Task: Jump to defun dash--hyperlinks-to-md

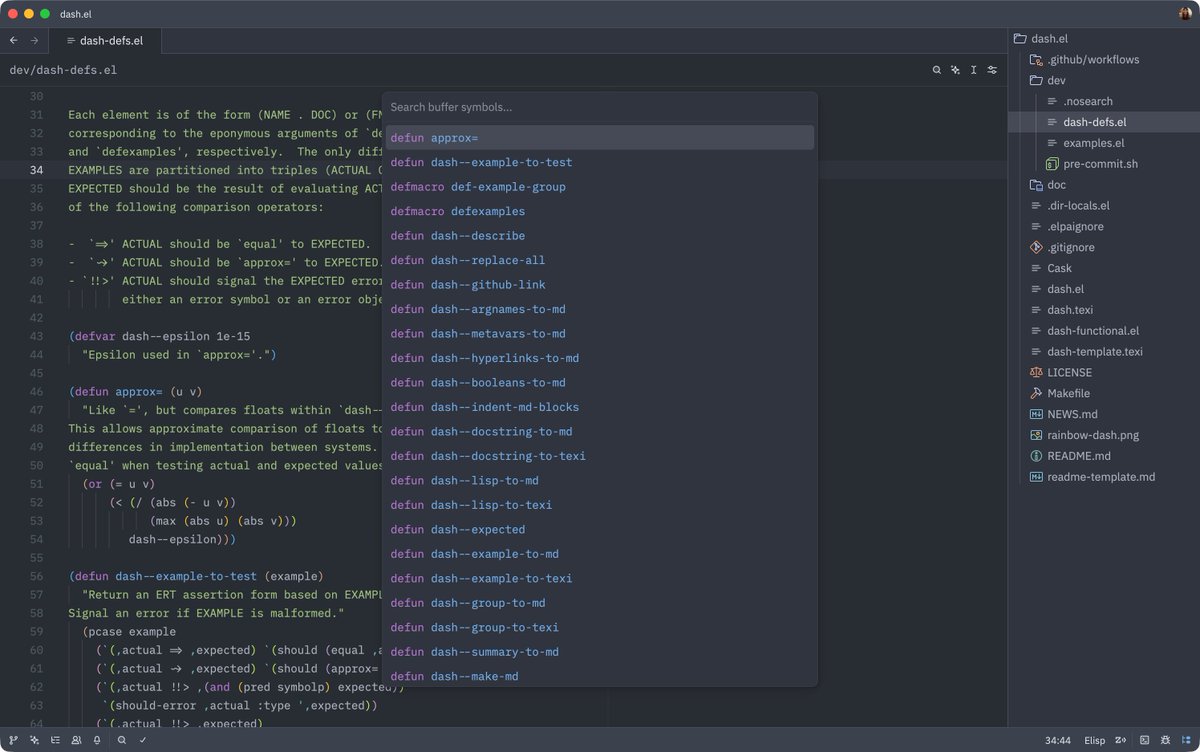Action: tap(600, 358)
